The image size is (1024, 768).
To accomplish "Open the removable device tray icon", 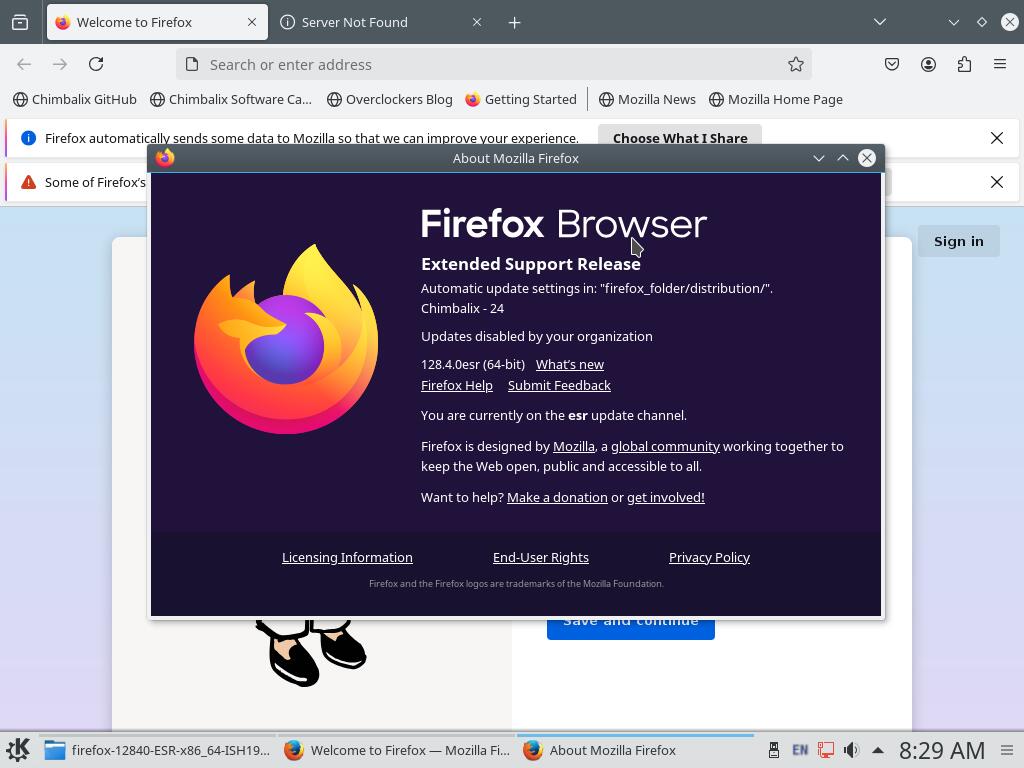I will (x=774, y=750).
